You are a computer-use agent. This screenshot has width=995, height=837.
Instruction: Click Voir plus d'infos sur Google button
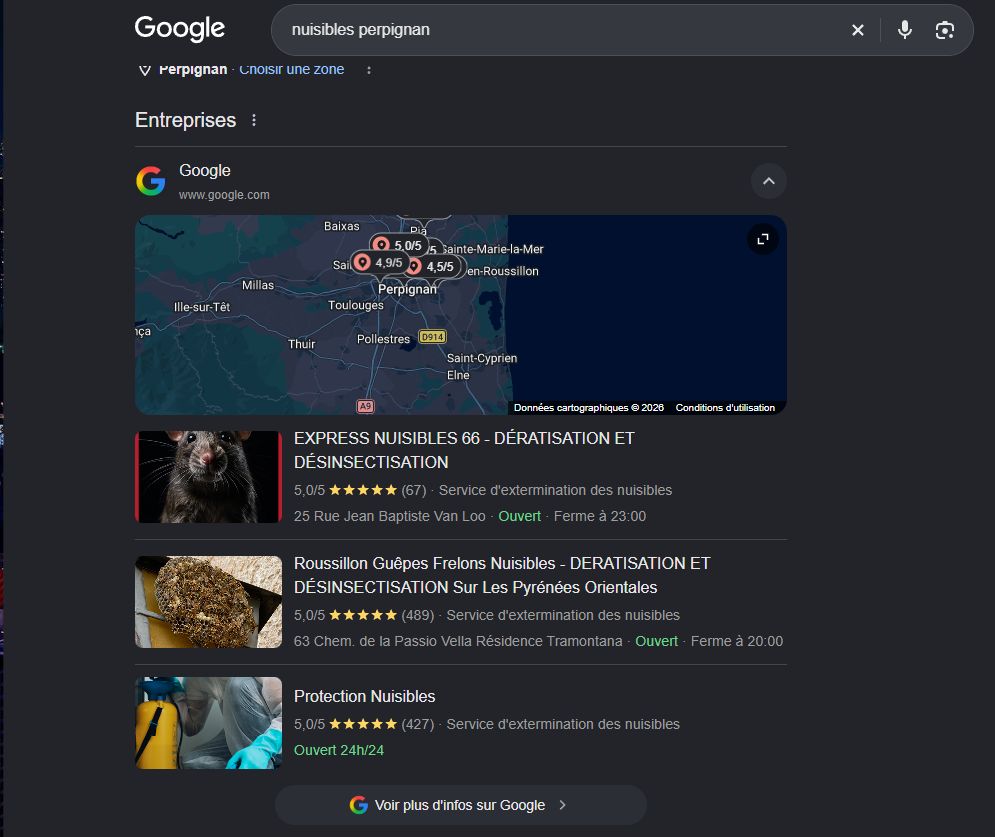[x=461, y=805]
